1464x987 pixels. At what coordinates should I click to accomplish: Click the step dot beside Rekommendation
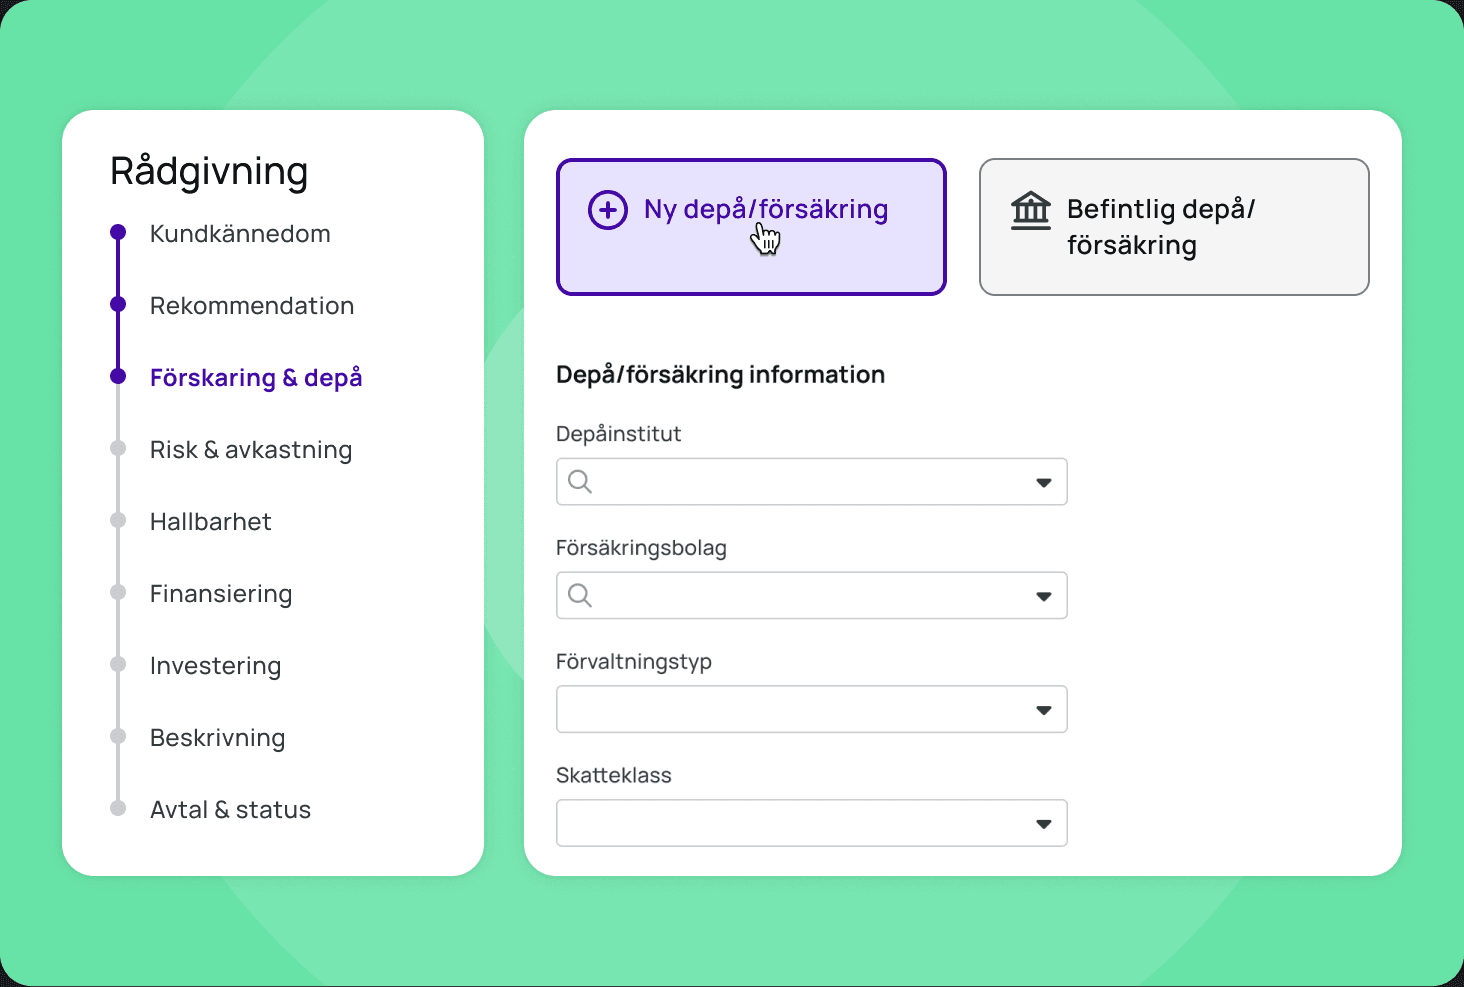tap(118, 304)
